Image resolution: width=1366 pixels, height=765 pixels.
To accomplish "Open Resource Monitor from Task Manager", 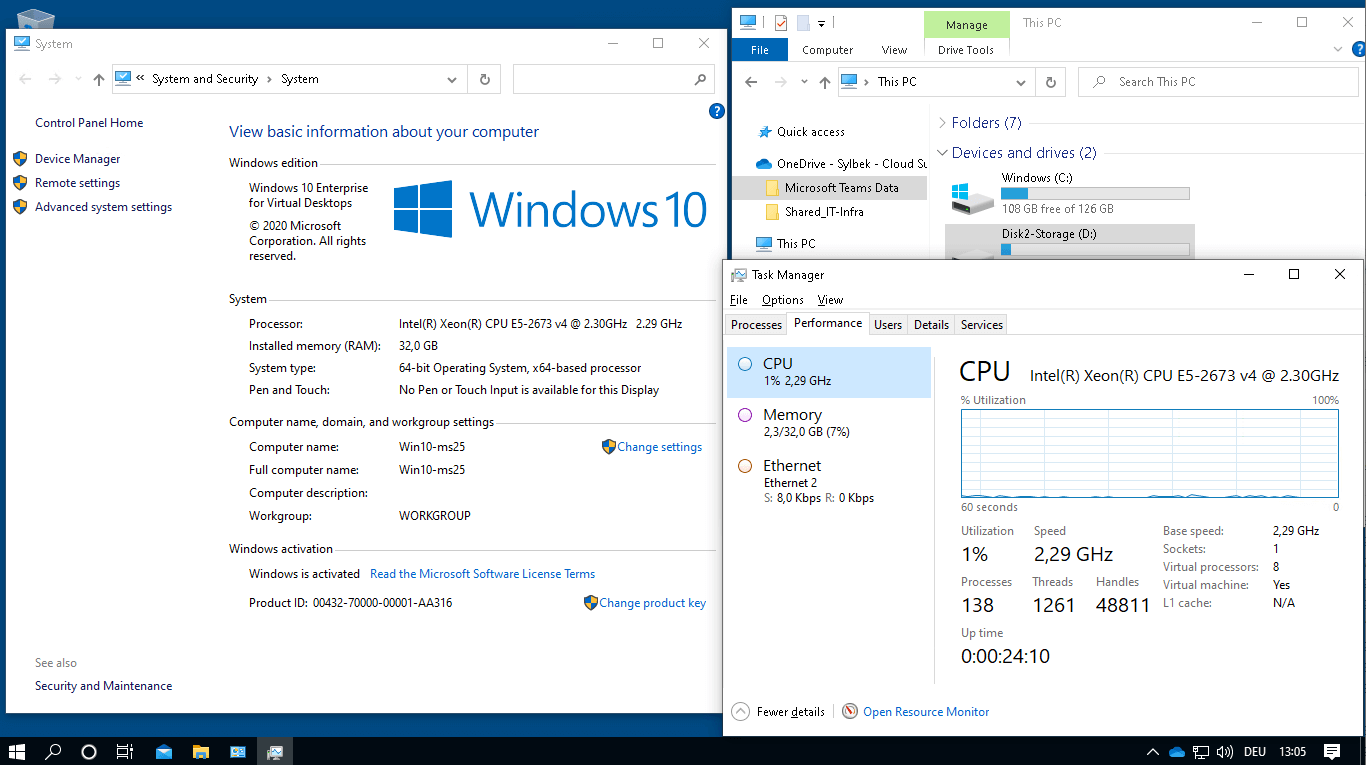I will 925,711.
